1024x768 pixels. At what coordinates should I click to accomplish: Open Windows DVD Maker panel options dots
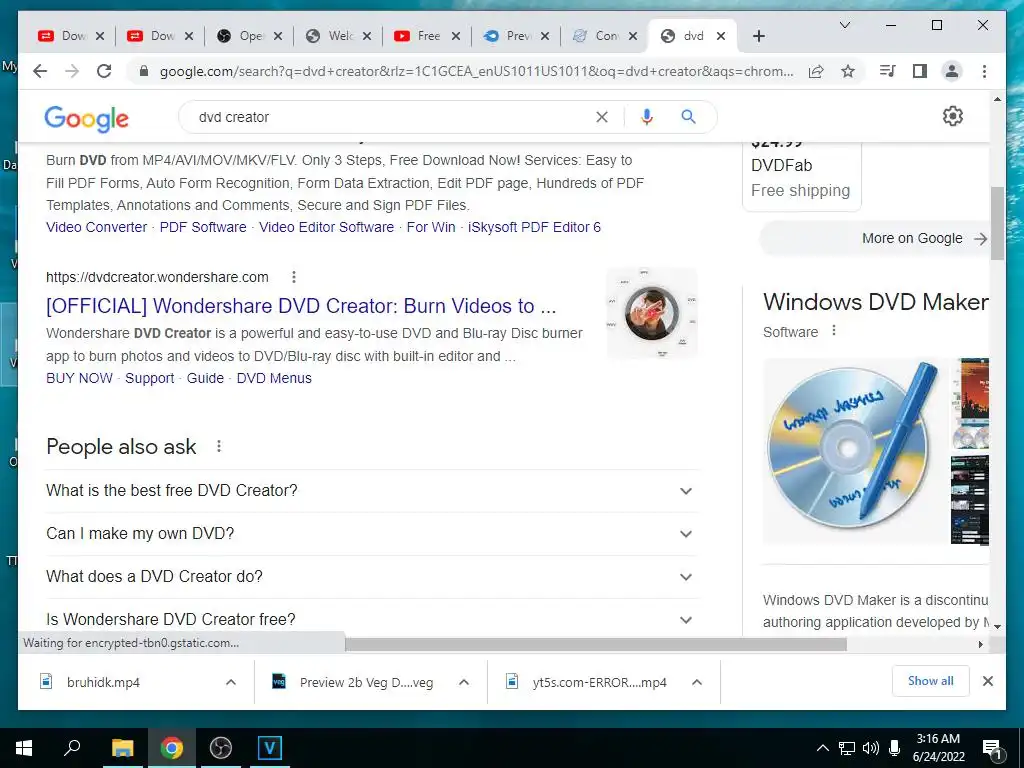click(x=834, y=330)
